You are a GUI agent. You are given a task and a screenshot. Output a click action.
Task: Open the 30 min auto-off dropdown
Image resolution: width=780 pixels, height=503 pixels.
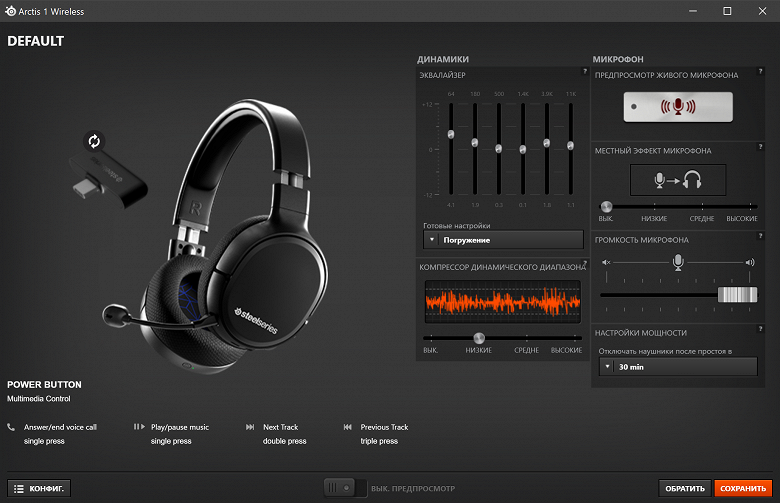(x=678, y=367)
